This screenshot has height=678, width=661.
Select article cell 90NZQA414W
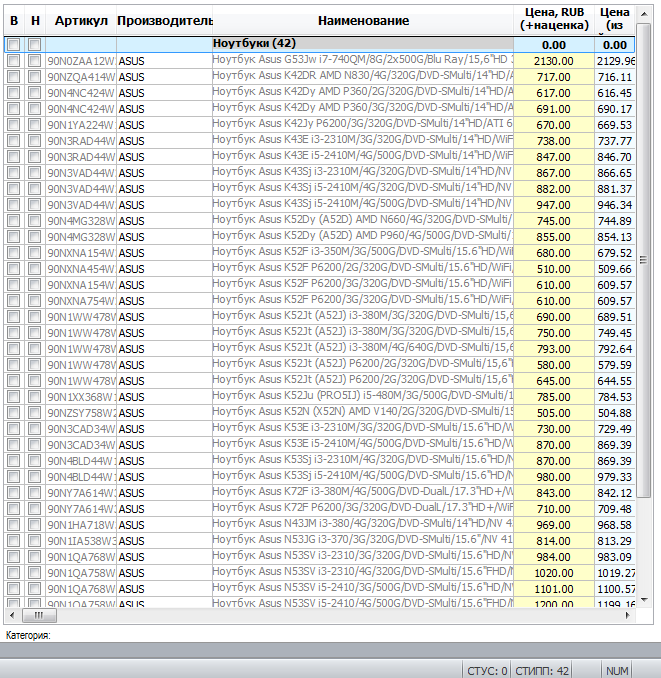point(81,77)
